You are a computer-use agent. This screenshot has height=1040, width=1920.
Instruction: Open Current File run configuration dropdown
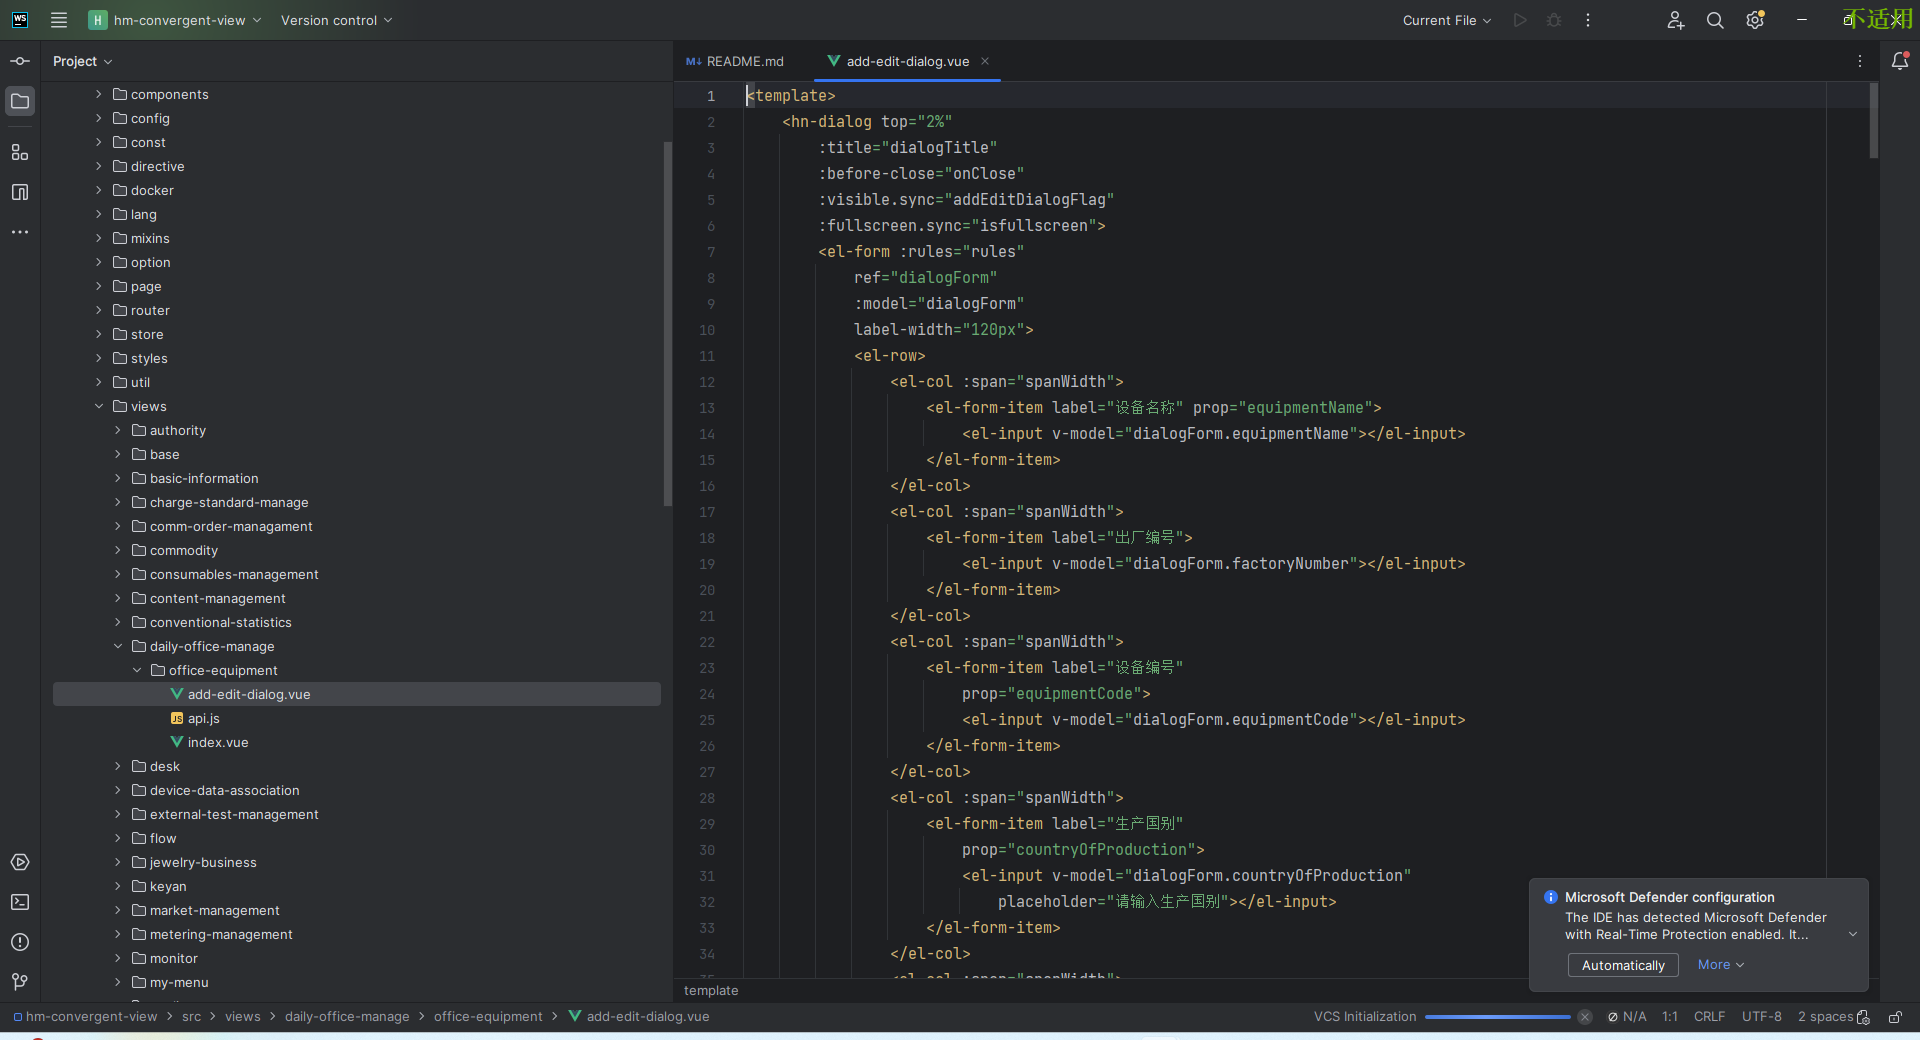click(1447, 20)
